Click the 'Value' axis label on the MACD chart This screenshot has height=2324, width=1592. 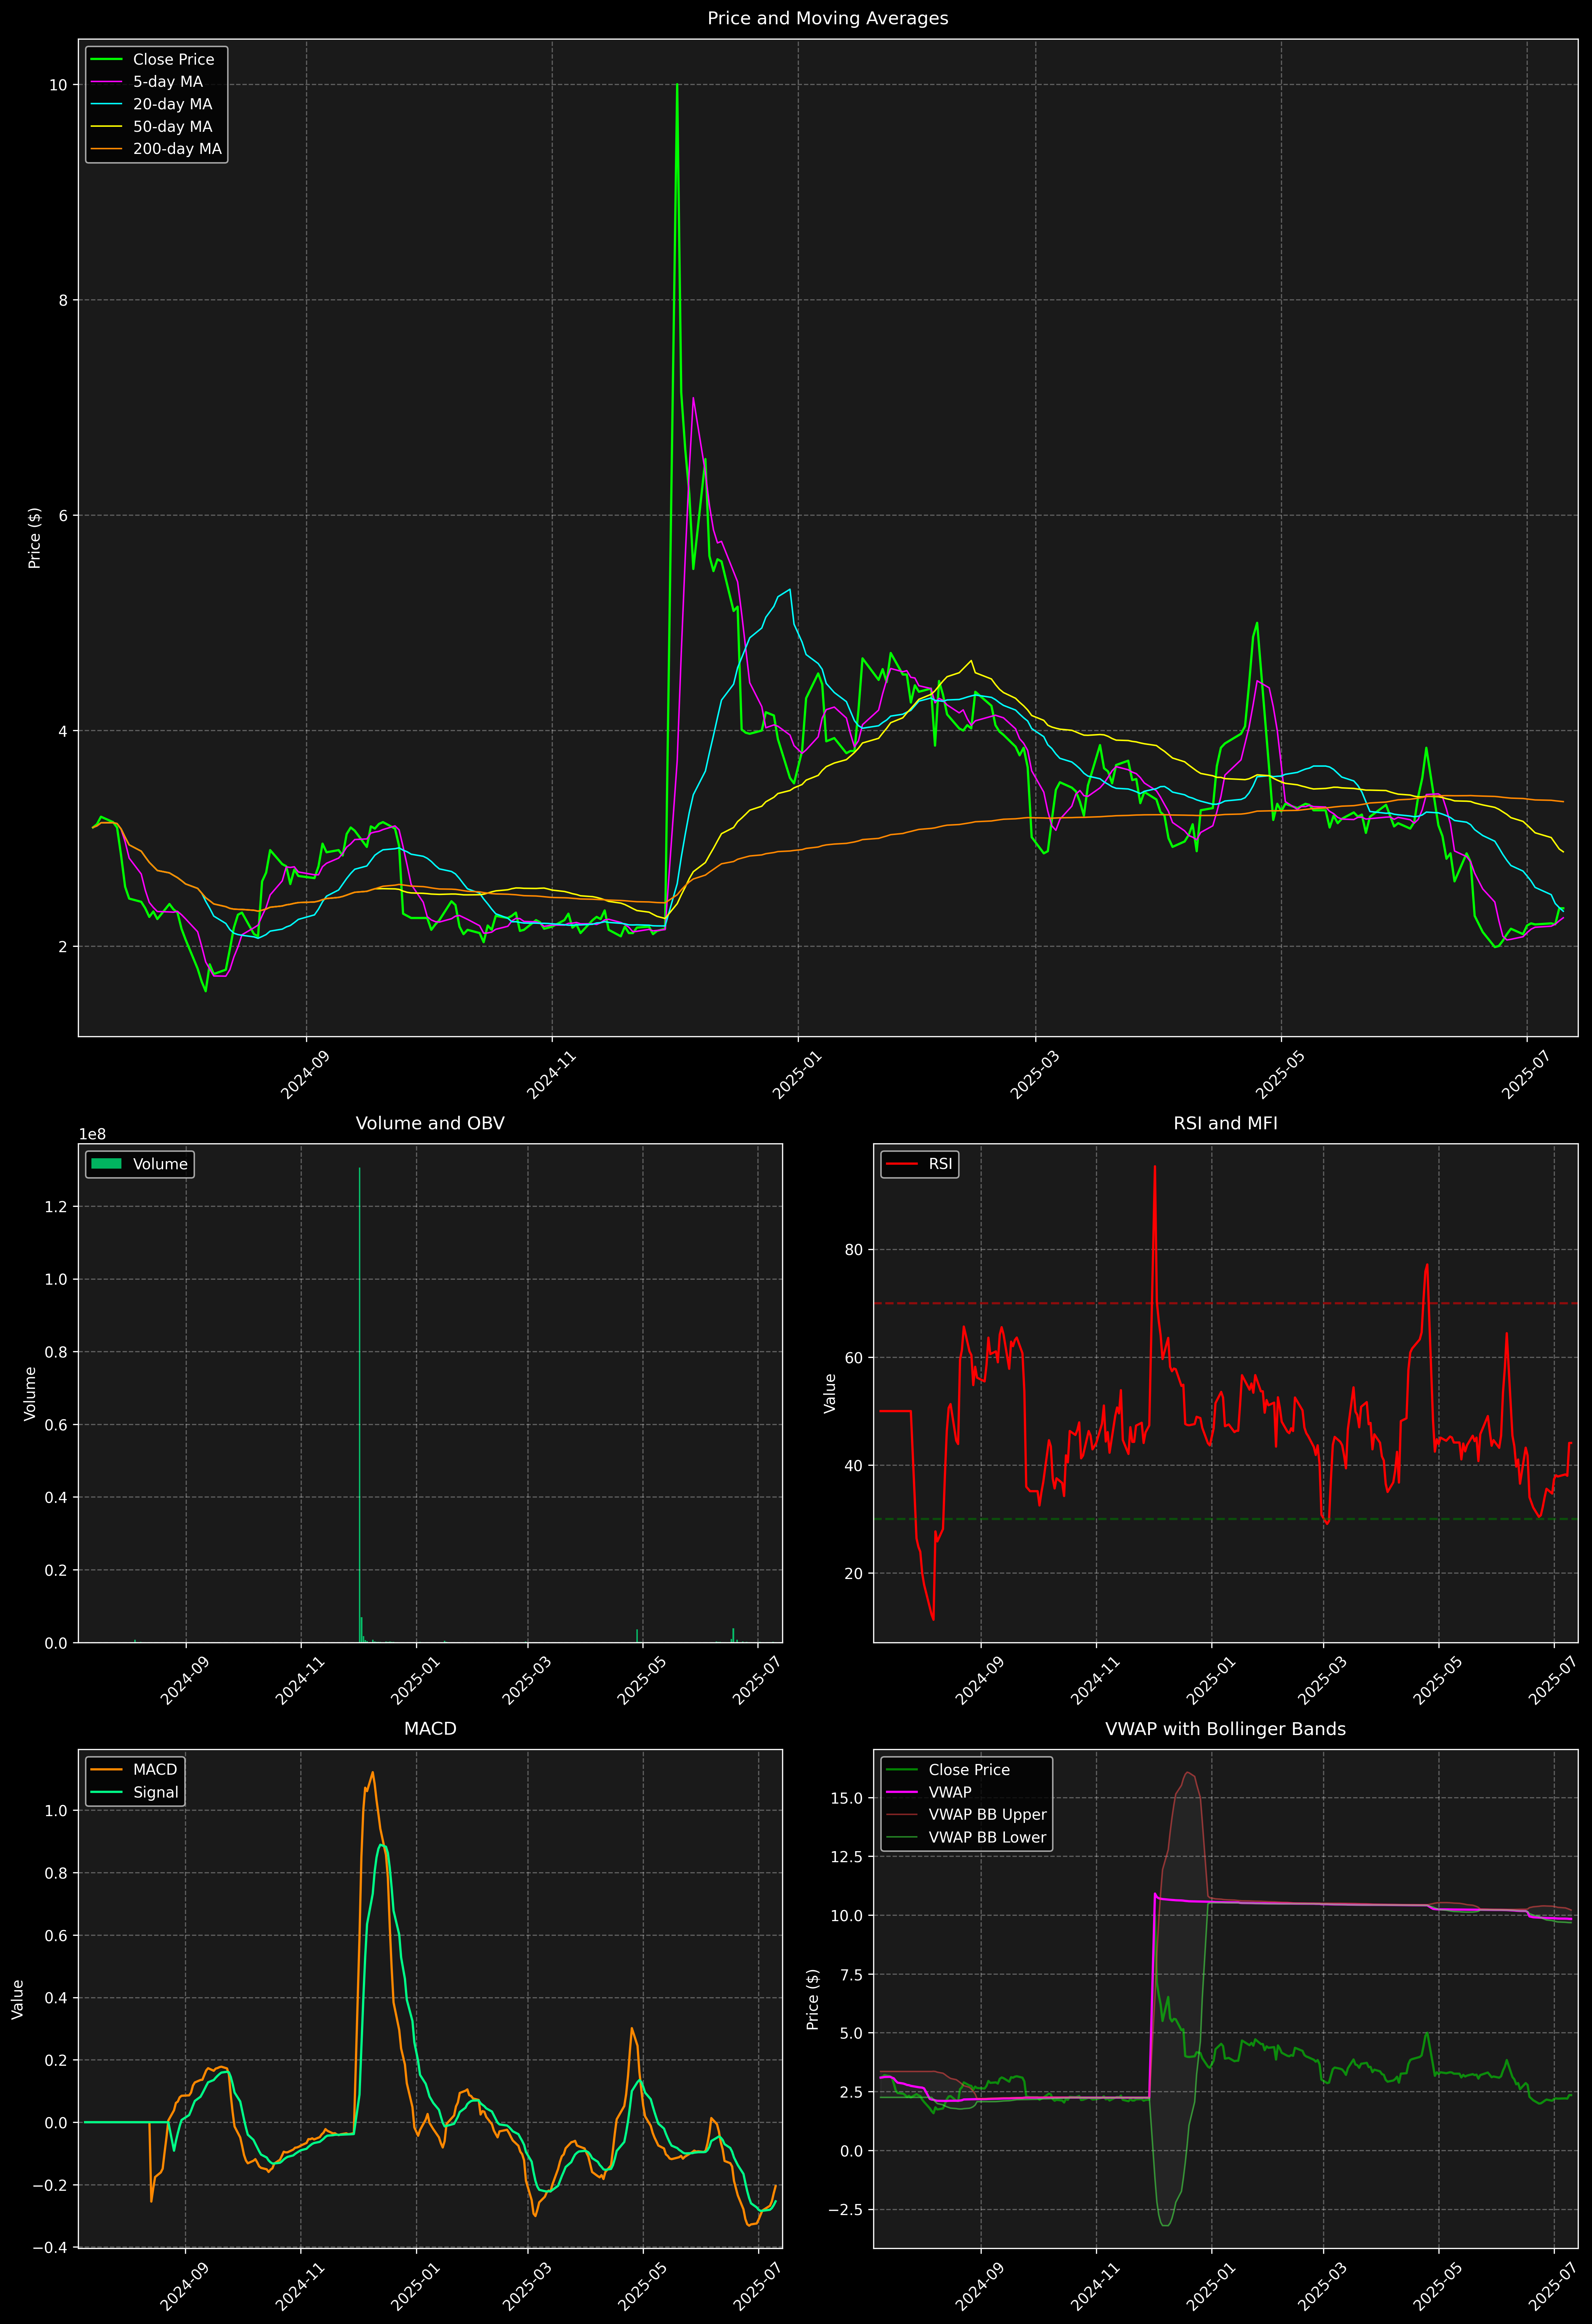click(x=17, y=1999)
